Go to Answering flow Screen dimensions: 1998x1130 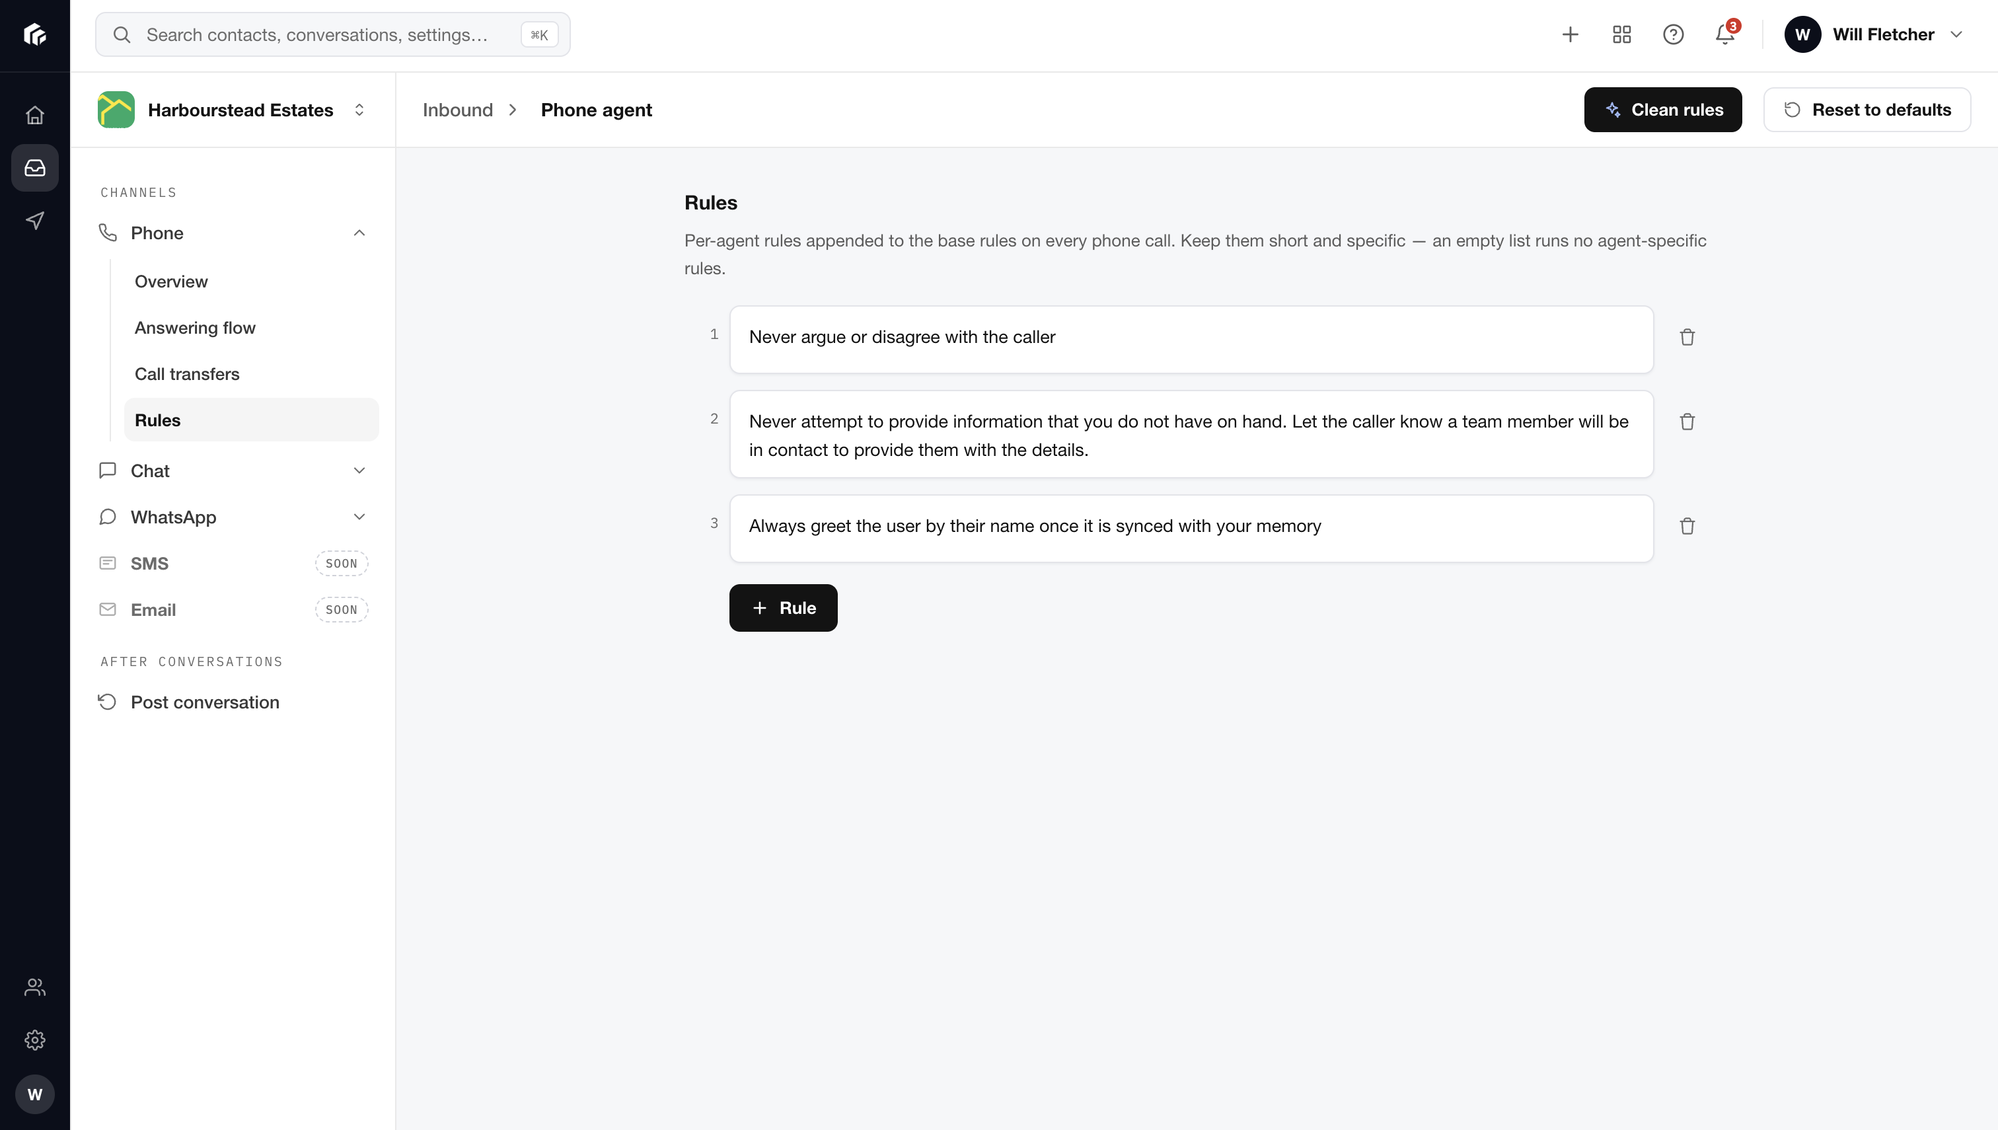tap(250, 328)
